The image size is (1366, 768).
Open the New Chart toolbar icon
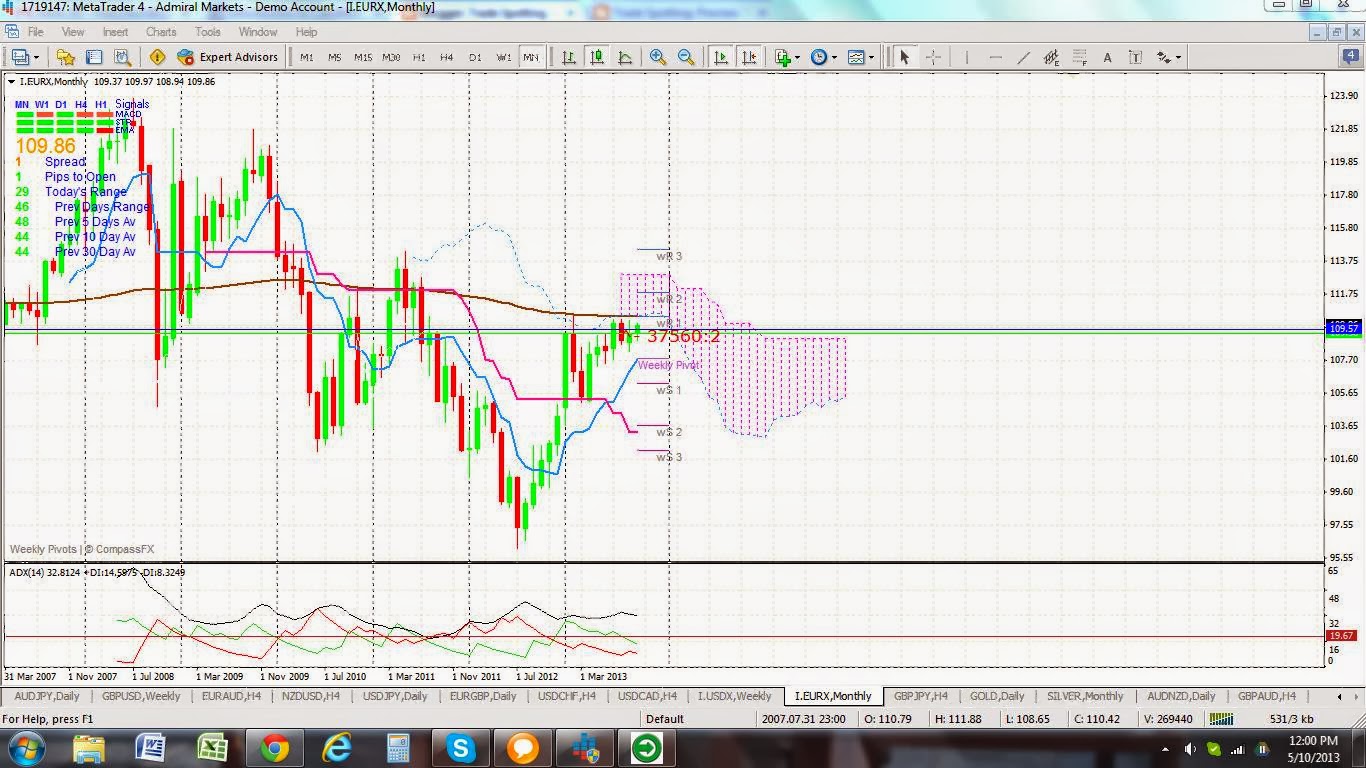[19, 57]
